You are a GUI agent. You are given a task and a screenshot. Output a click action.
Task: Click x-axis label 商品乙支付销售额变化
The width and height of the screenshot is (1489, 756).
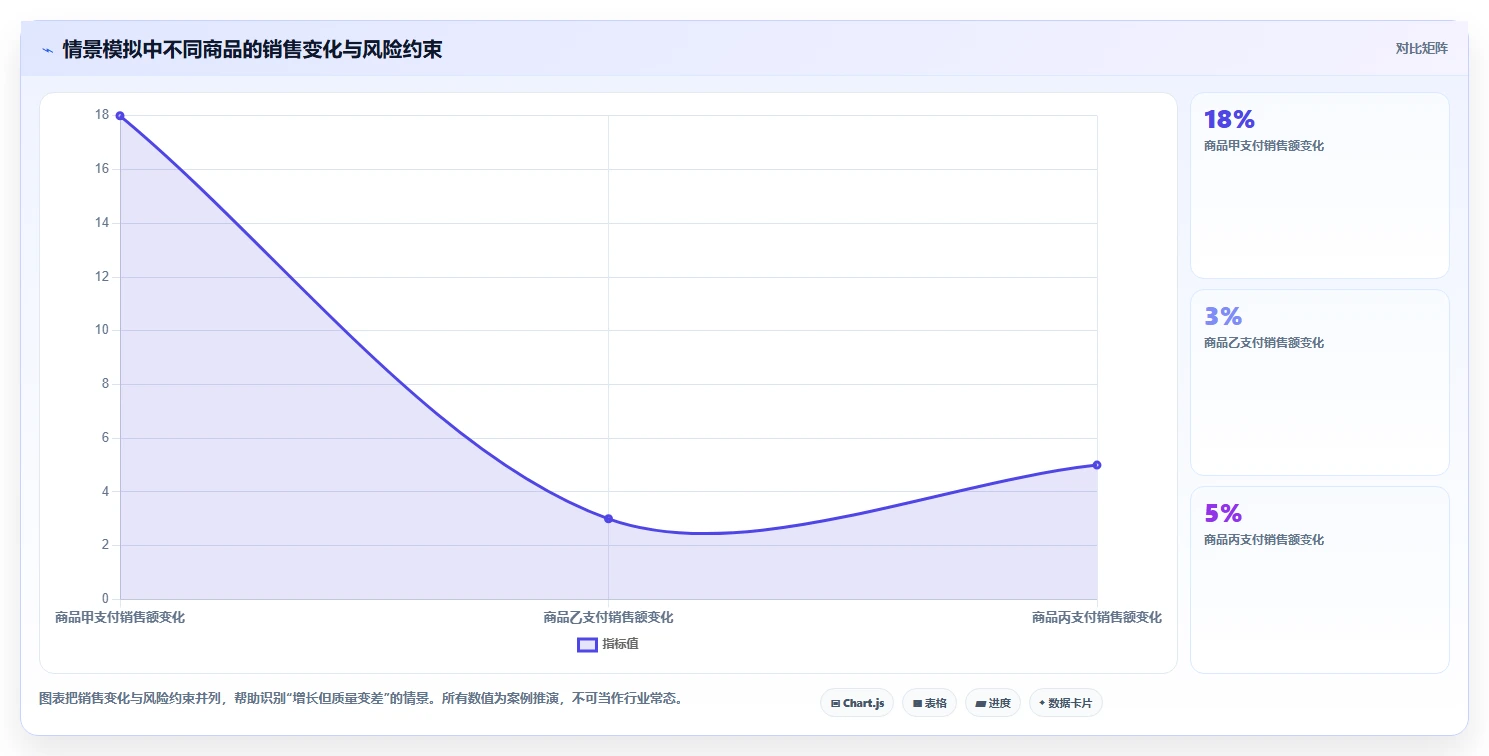[608, 618]
